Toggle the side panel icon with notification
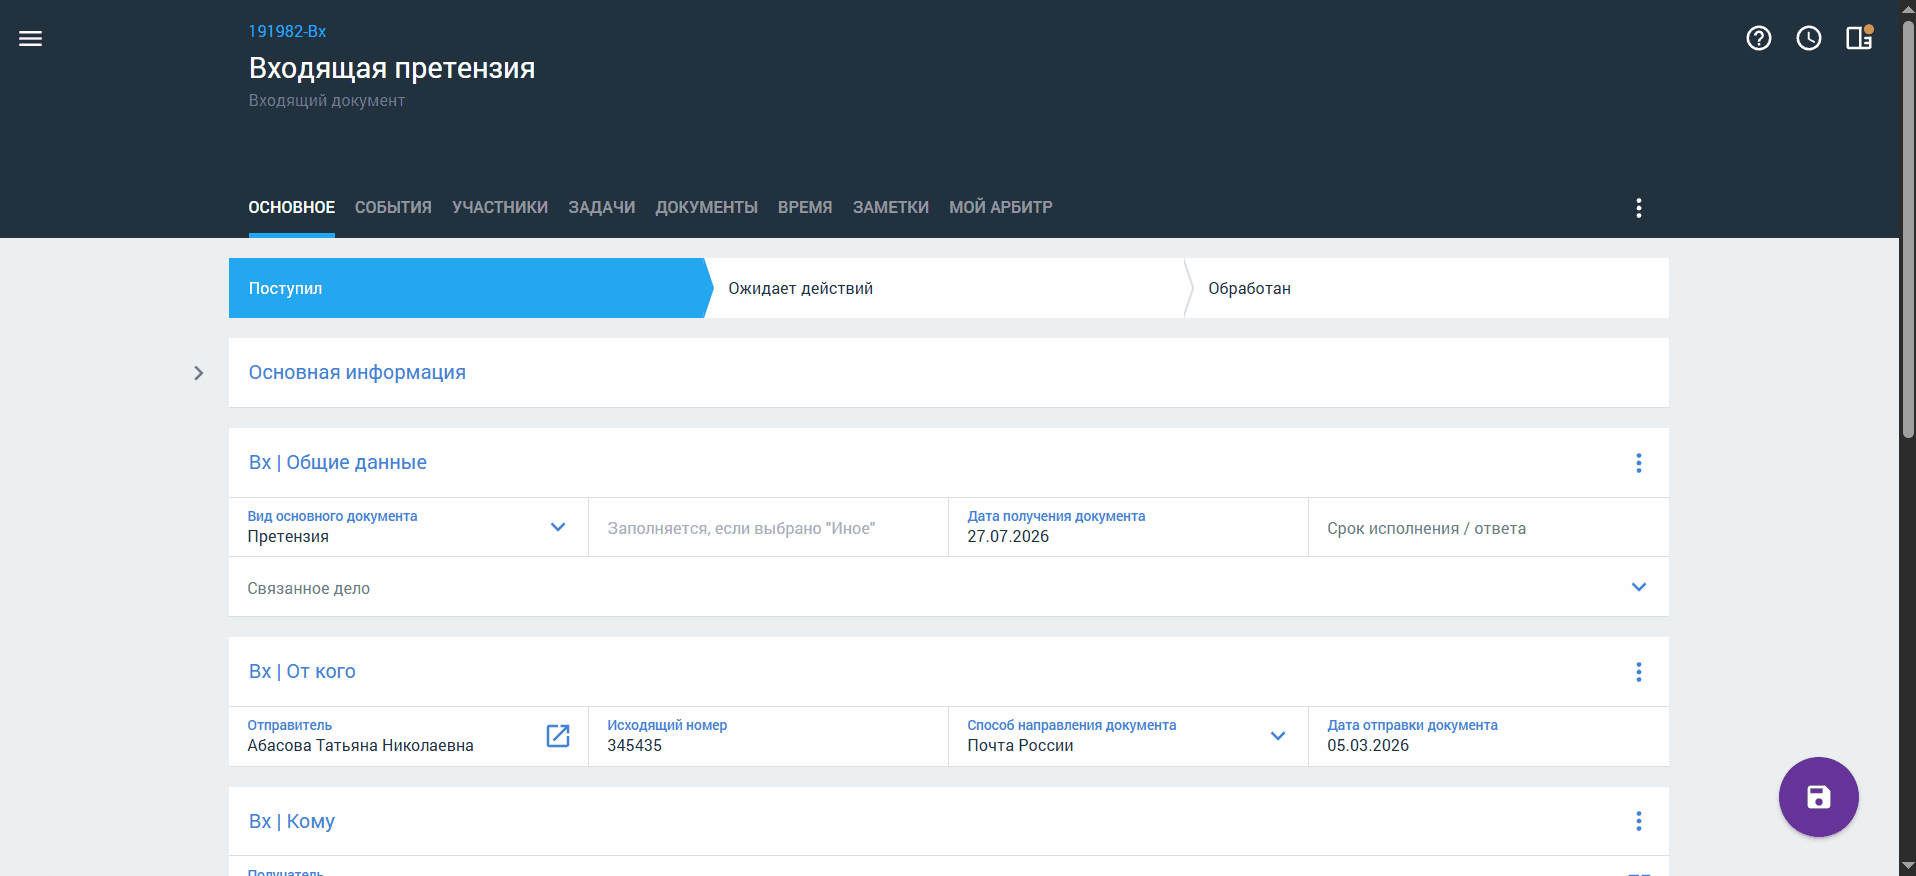Screen dimensions: 1916x876 (x=1859, y=38)
